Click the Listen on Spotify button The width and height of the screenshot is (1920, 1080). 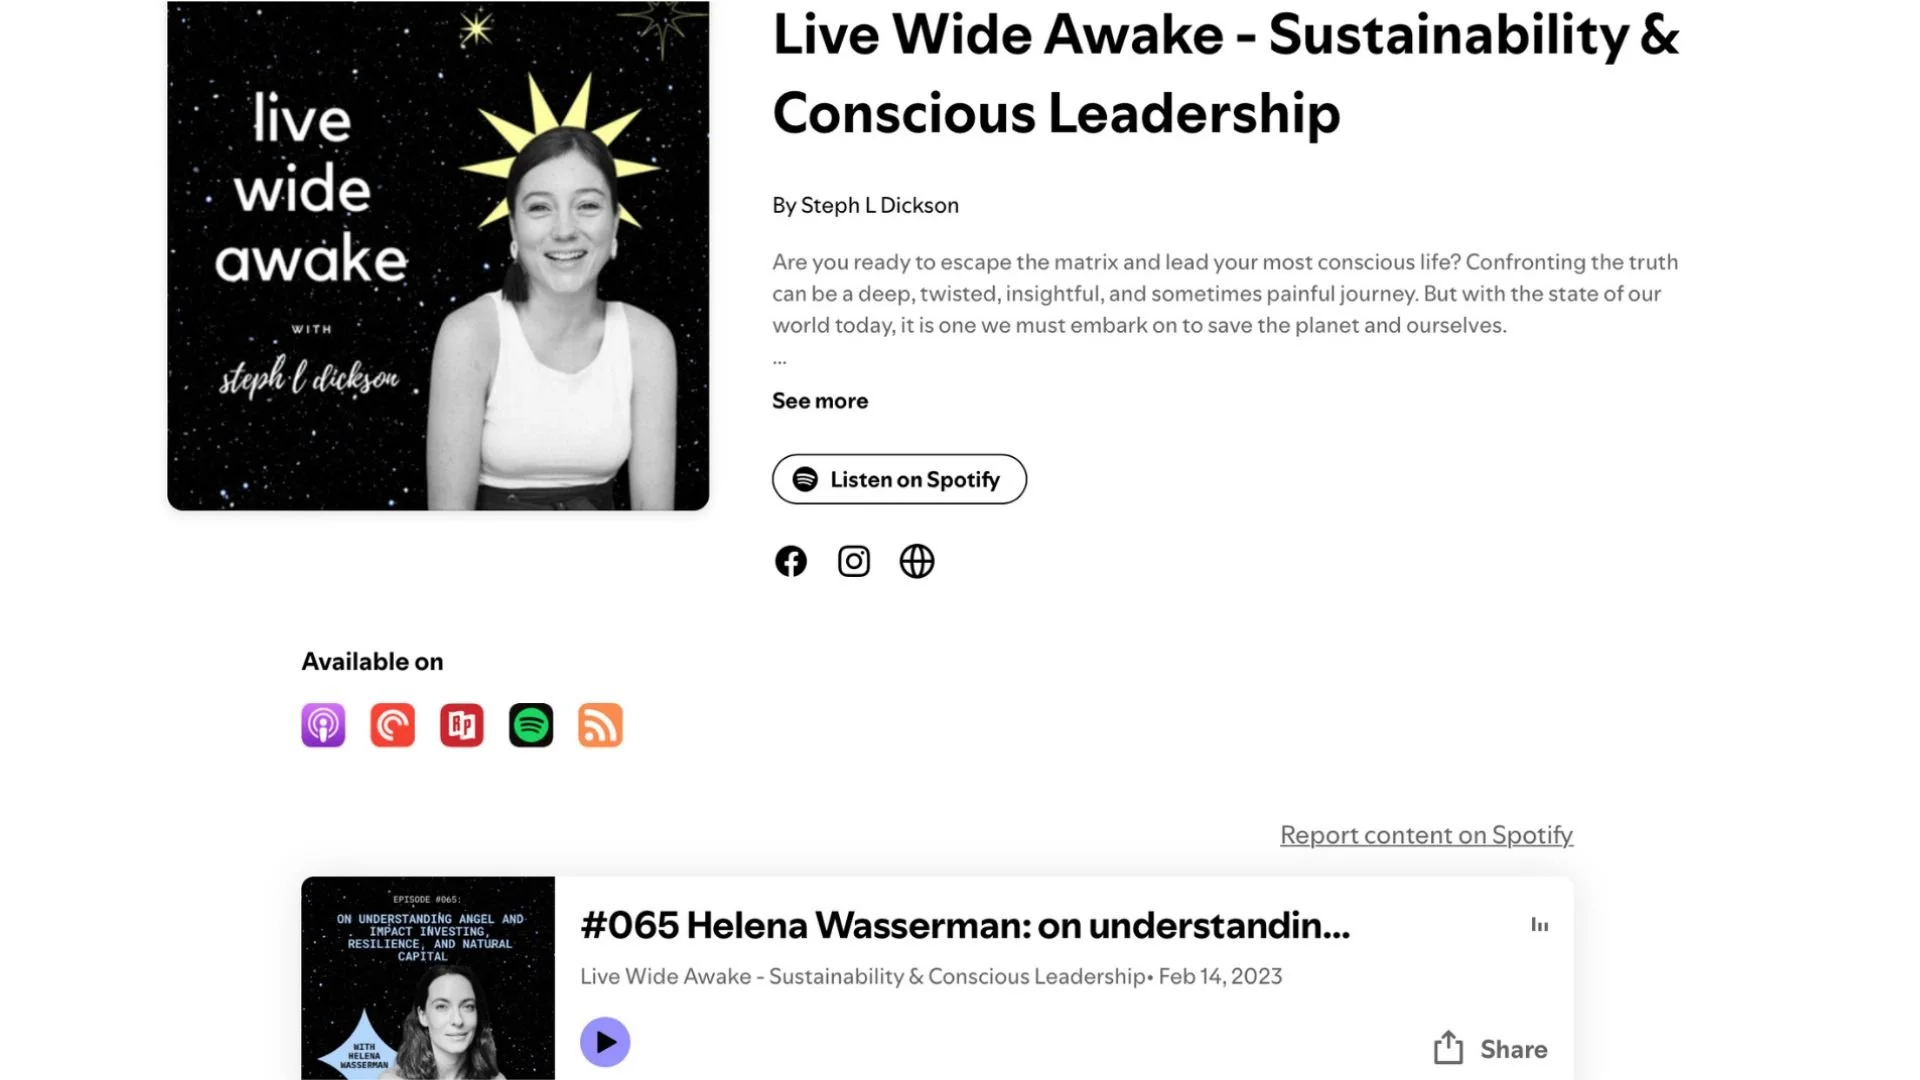pyautogui.click(x=899, y=479)
